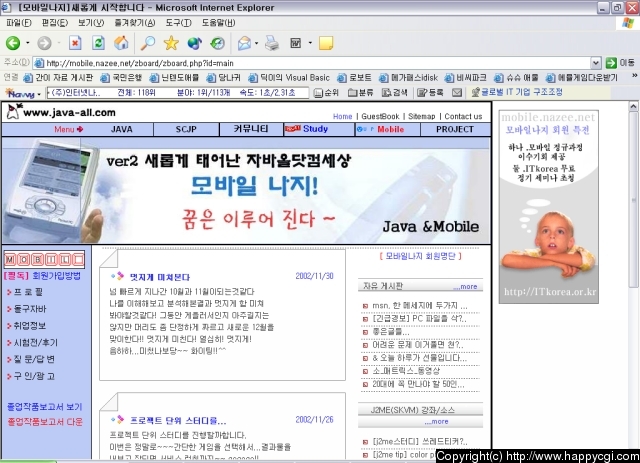Expand the Back button history dropdown
Screen dimensions: 640x463
(27, 43)
